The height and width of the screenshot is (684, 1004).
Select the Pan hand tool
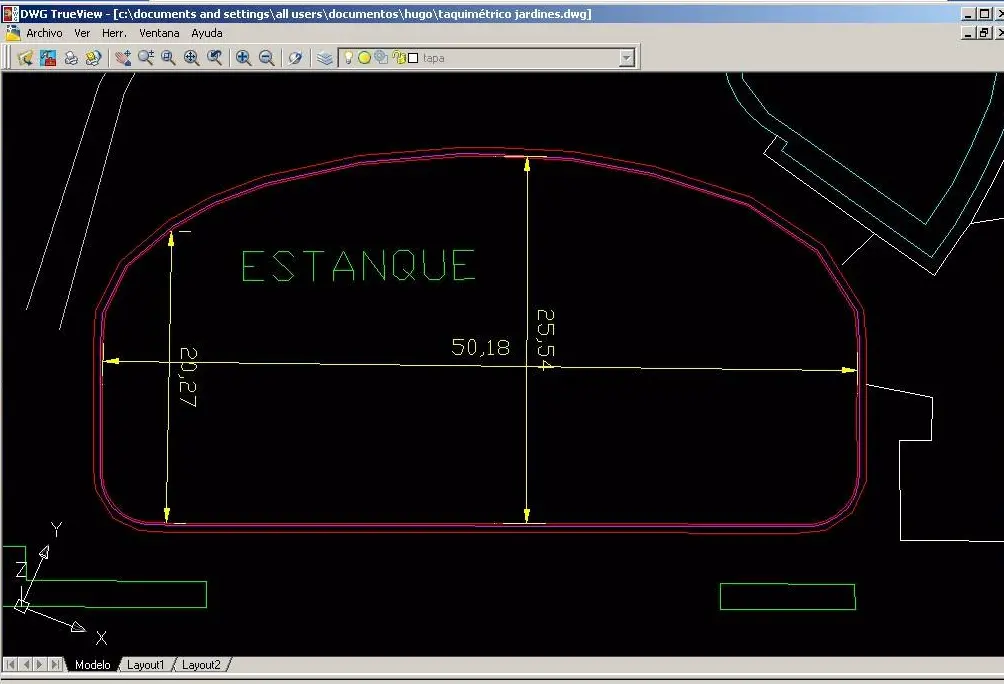123,58
